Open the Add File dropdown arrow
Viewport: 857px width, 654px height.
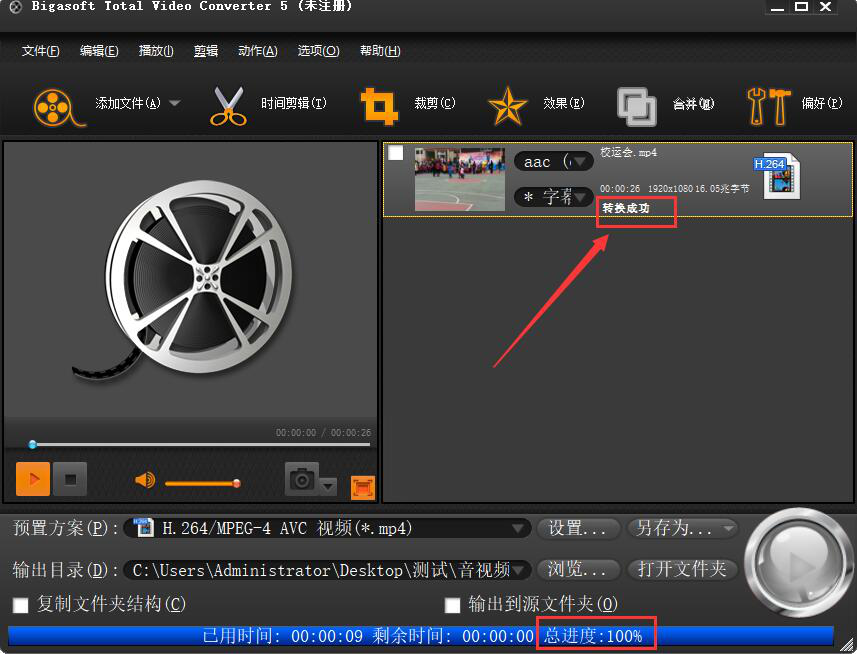tap(175, 103)
